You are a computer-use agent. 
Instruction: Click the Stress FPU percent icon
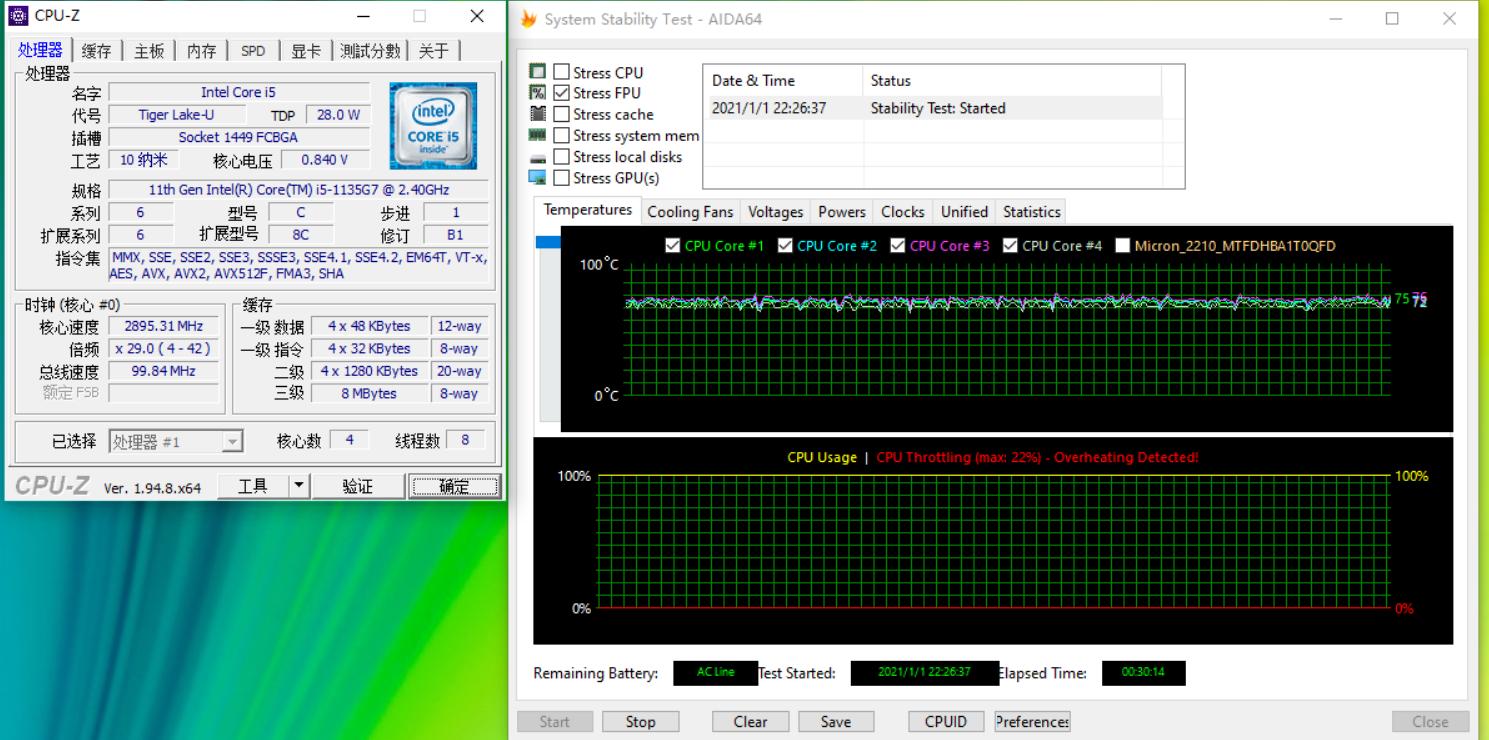pos(538,93)
